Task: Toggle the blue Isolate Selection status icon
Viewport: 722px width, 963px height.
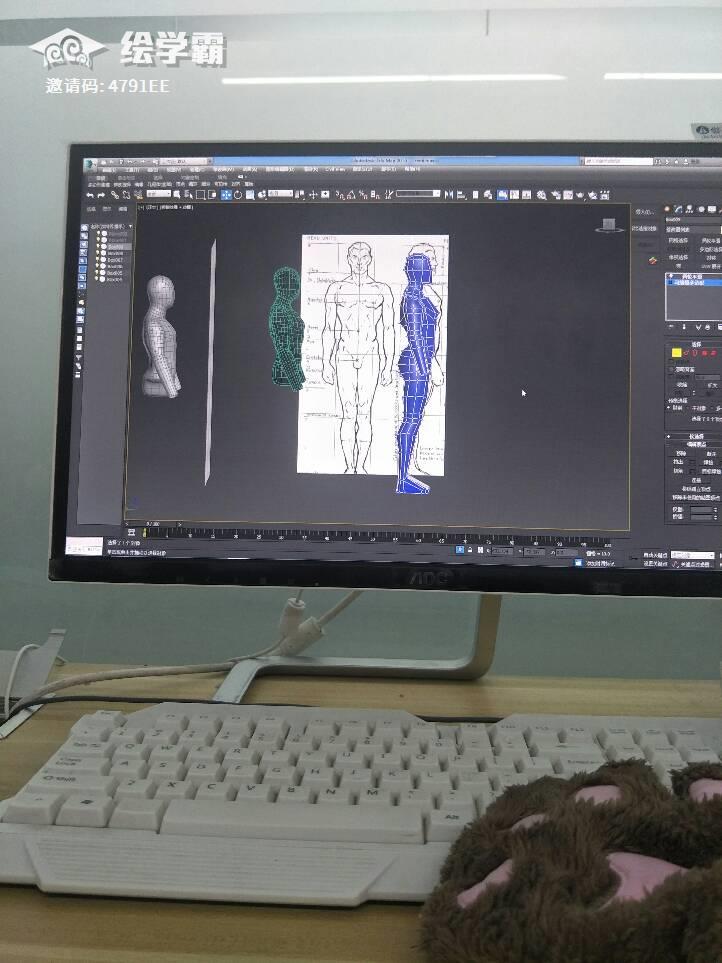Action: tap(459, 550)
